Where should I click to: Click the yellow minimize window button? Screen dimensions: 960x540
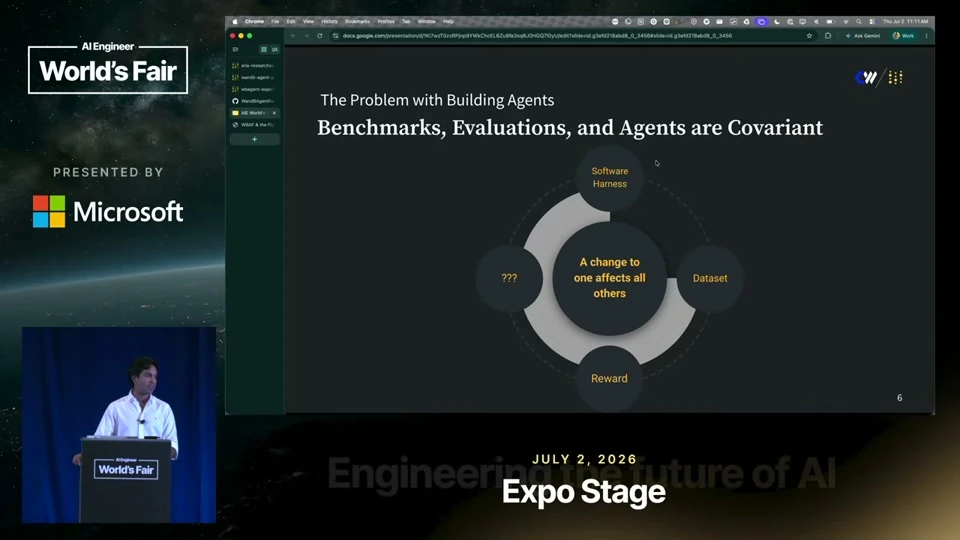tap(241, 36)
